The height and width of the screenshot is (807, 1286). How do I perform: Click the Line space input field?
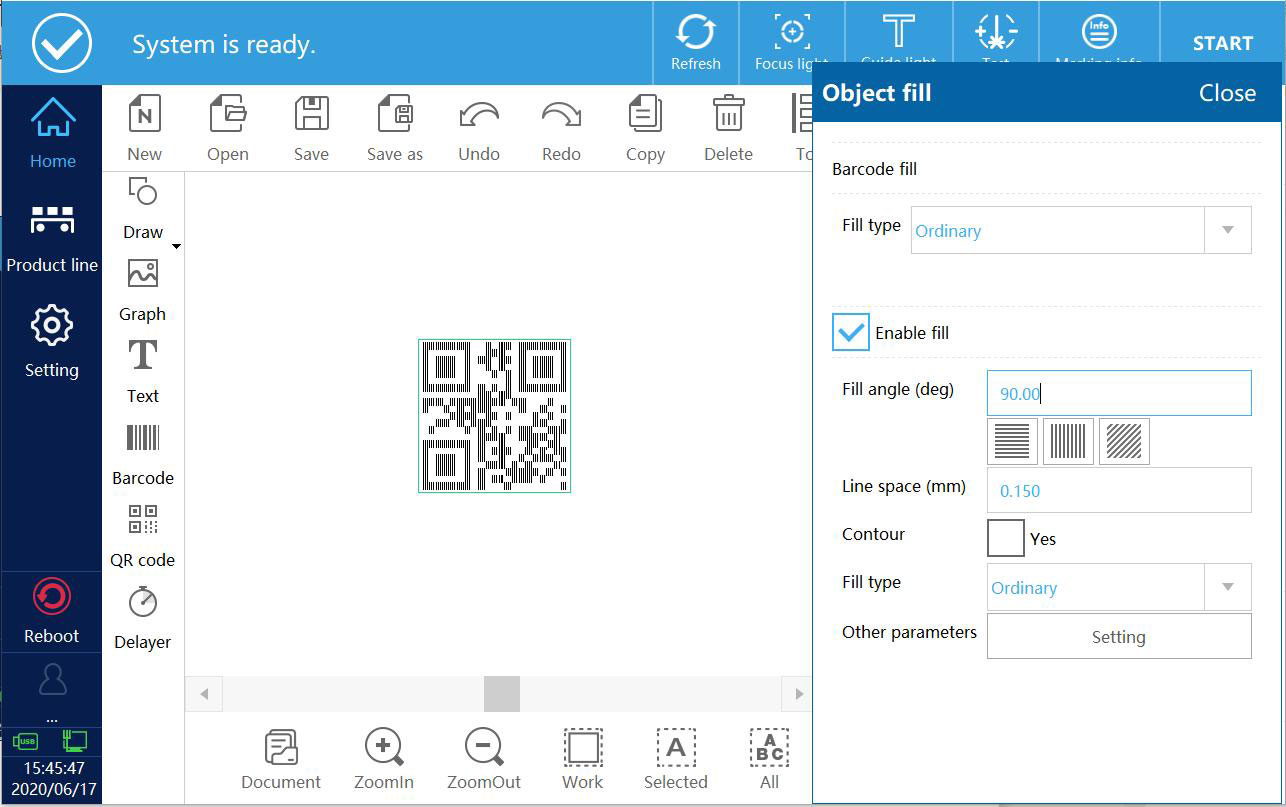coord(1119,490)
